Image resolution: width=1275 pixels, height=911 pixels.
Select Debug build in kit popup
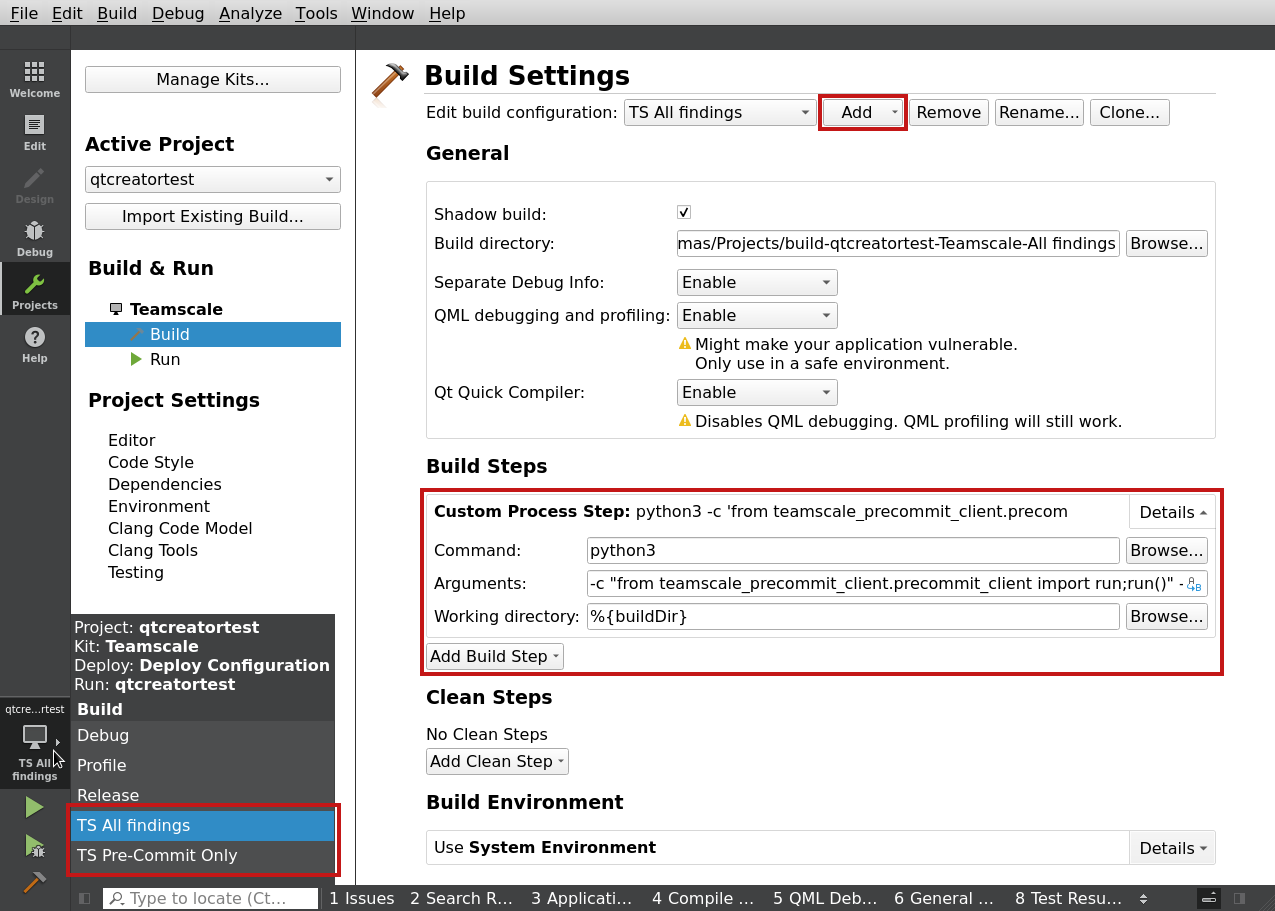202,735
